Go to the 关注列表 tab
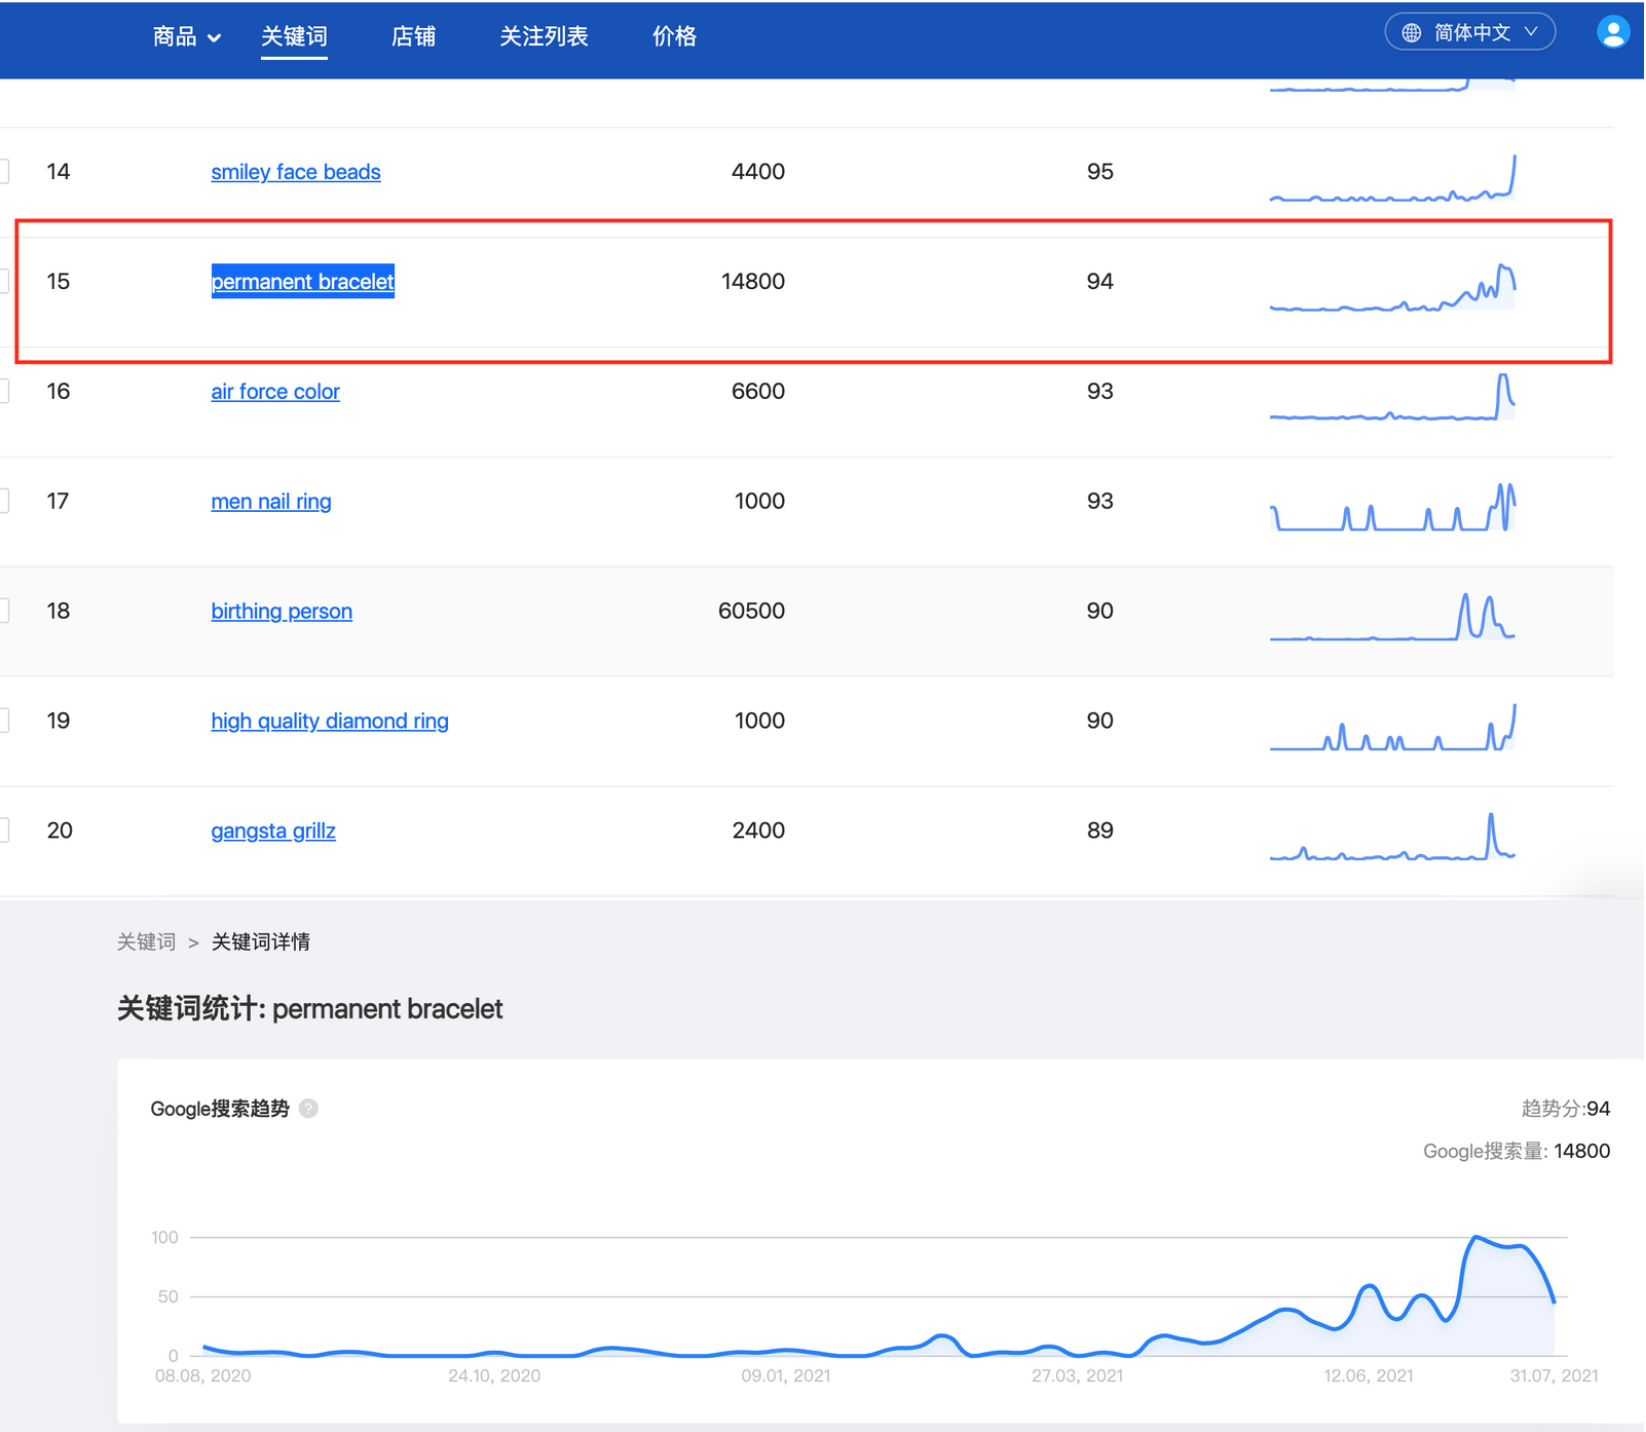This screenshot has width=1646, height=1432. point(543,37)
